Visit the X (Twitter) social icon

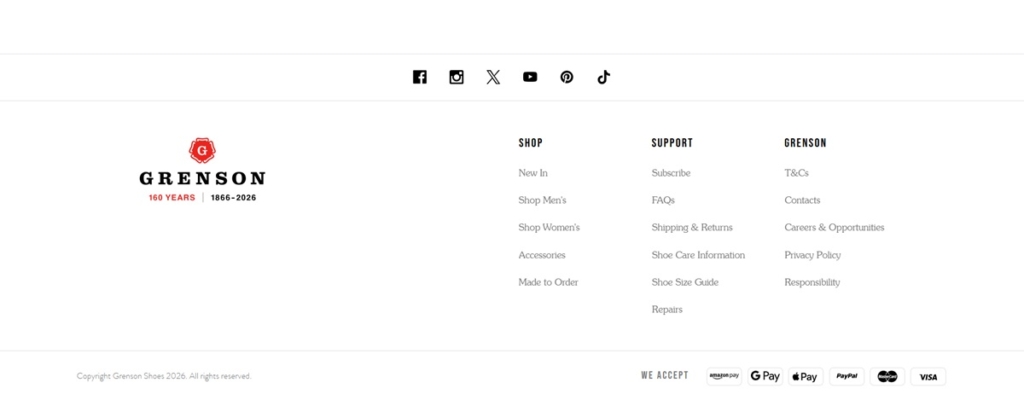tap(493, 77)
